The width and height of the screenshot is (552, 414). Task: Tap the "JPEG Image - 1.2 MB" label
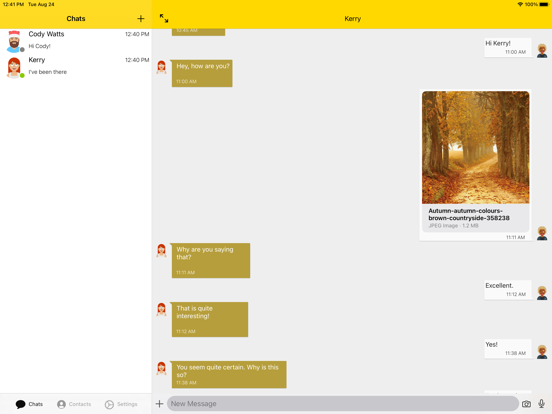(453, 226)
